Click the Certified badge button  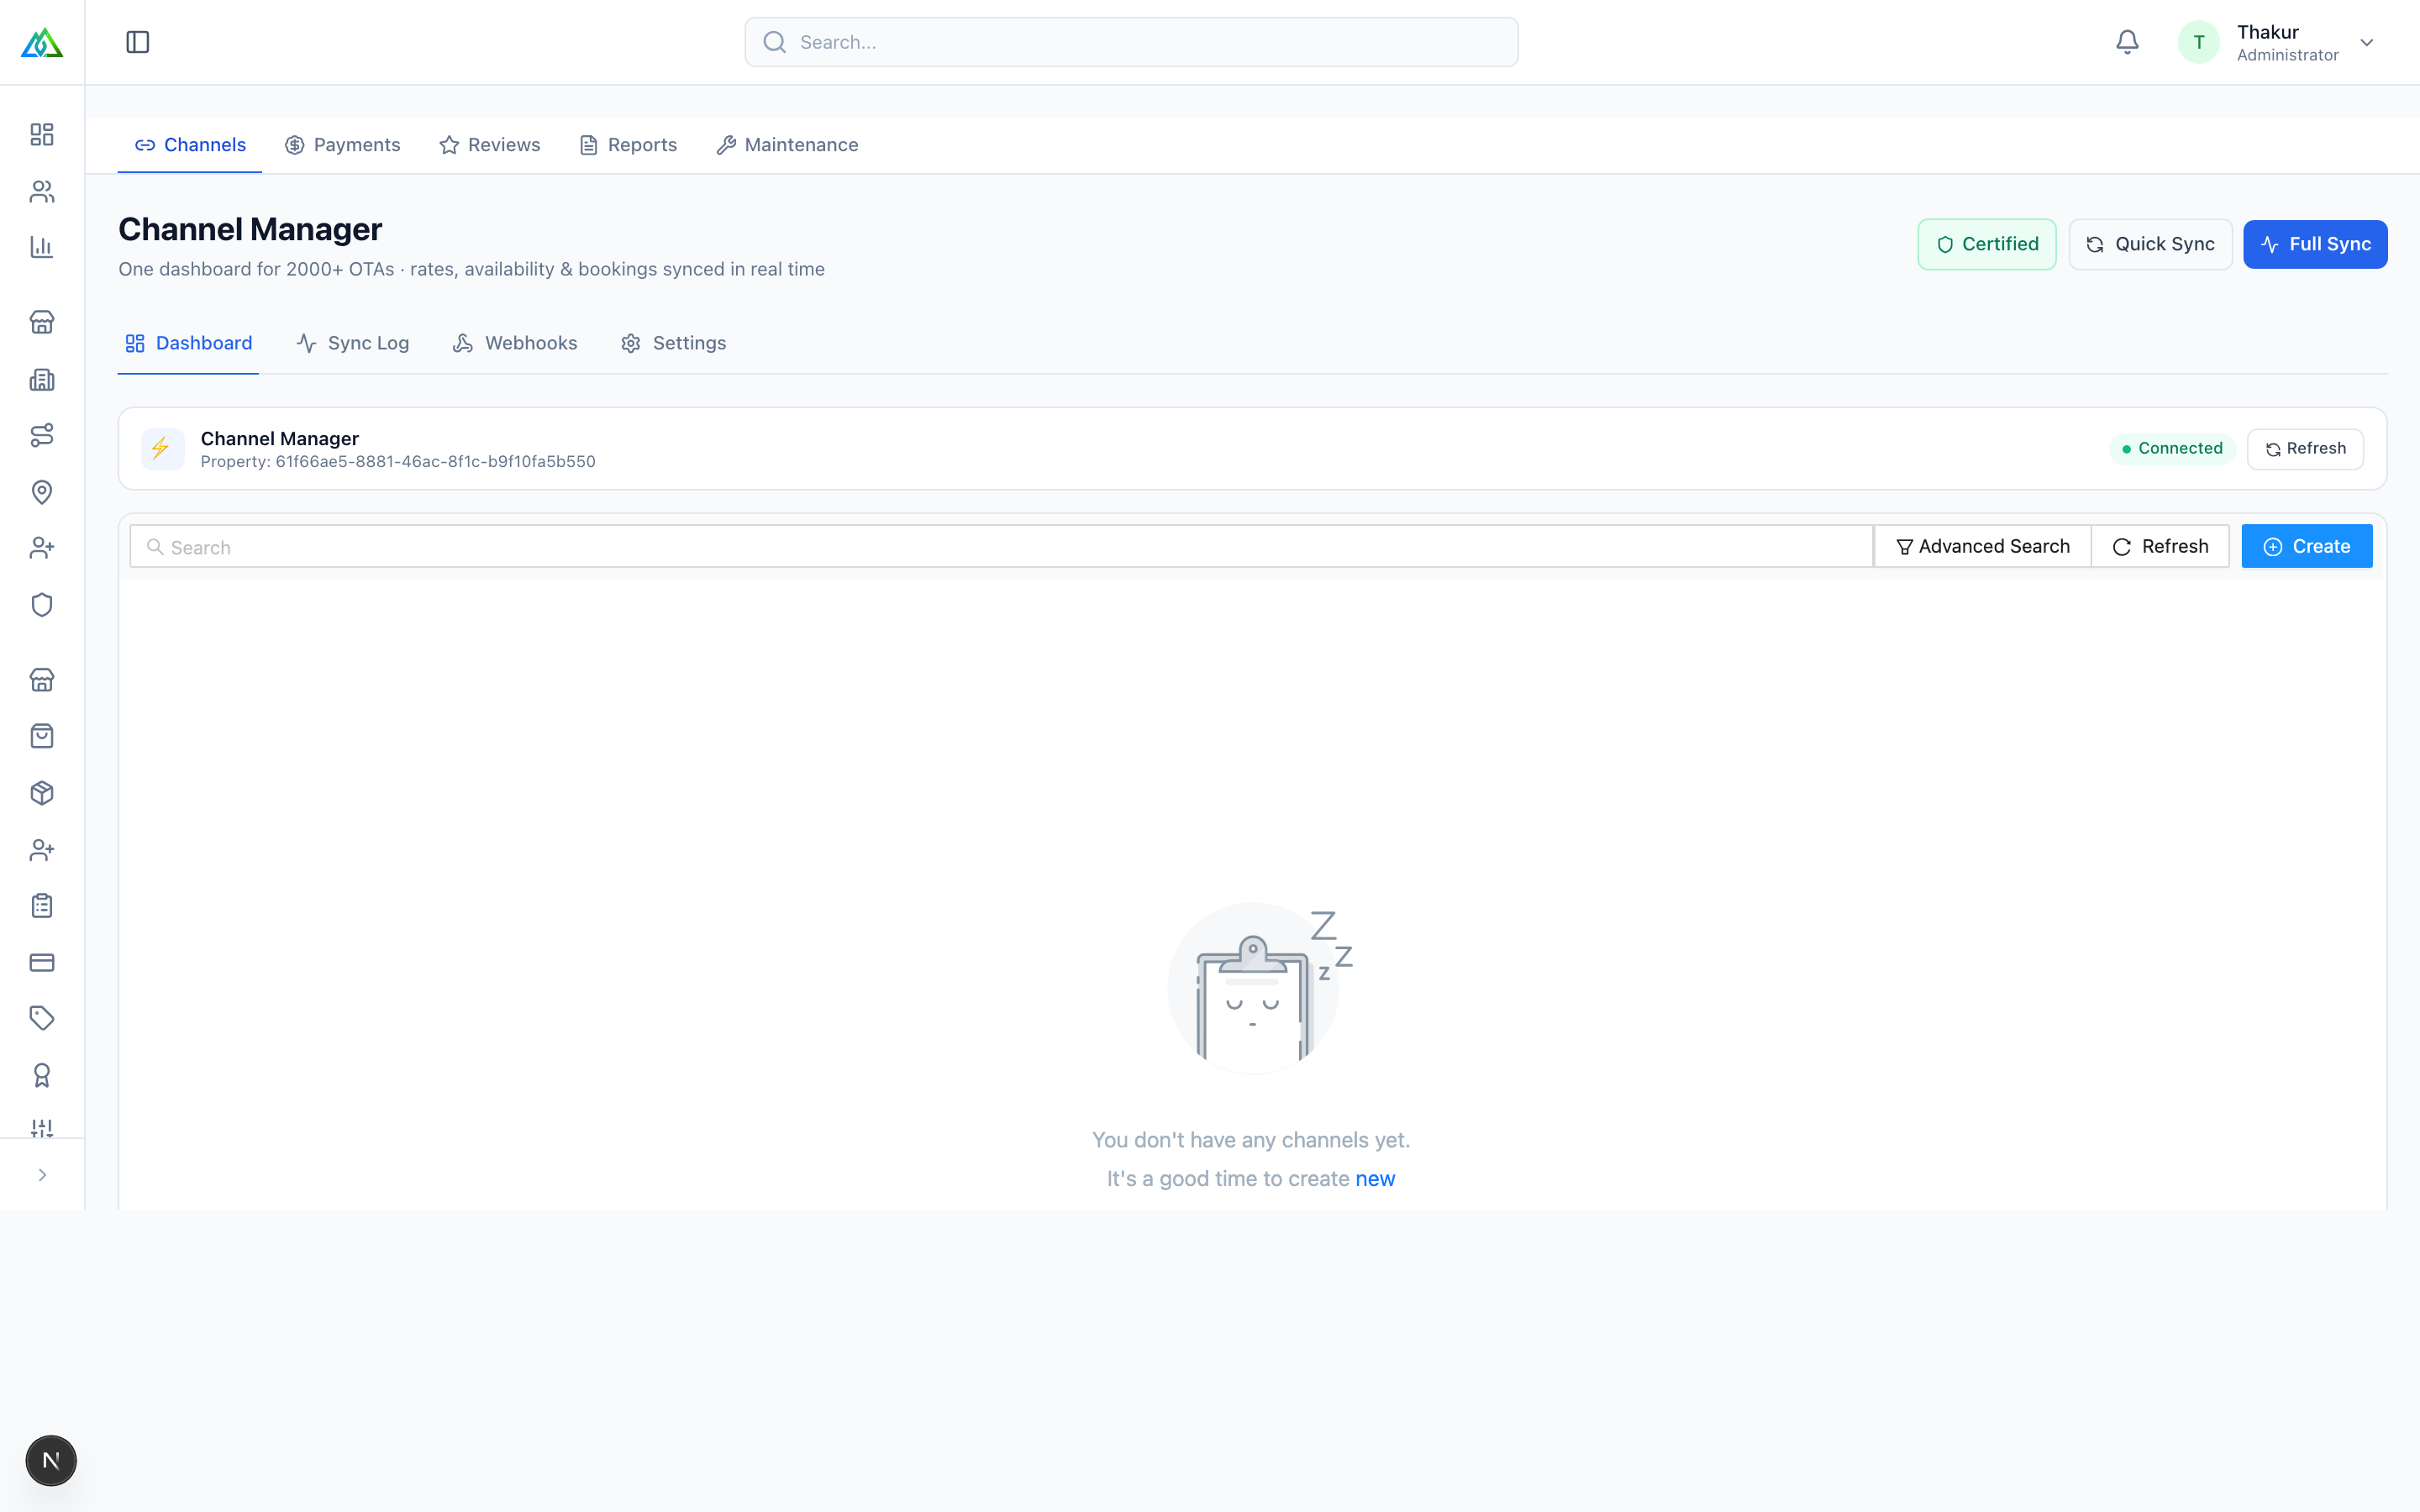[1987, 244]
